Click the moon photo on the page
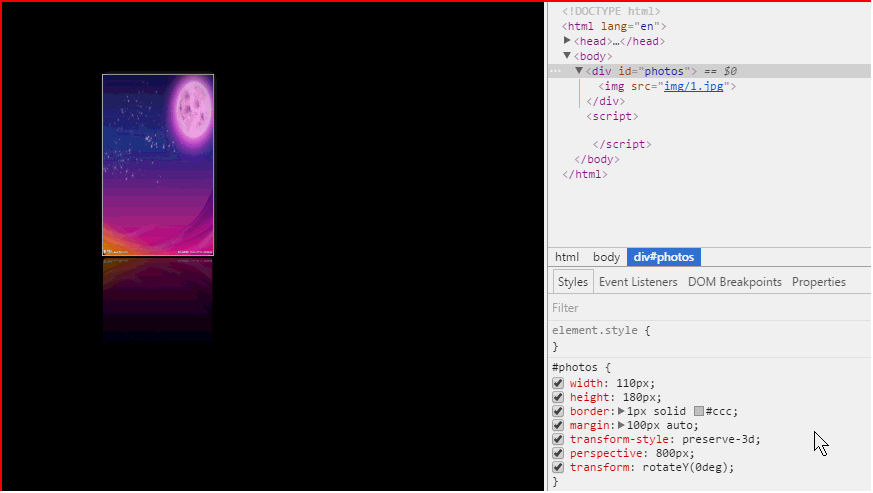Screen dimensions: 873x493 tap(158, 165)
